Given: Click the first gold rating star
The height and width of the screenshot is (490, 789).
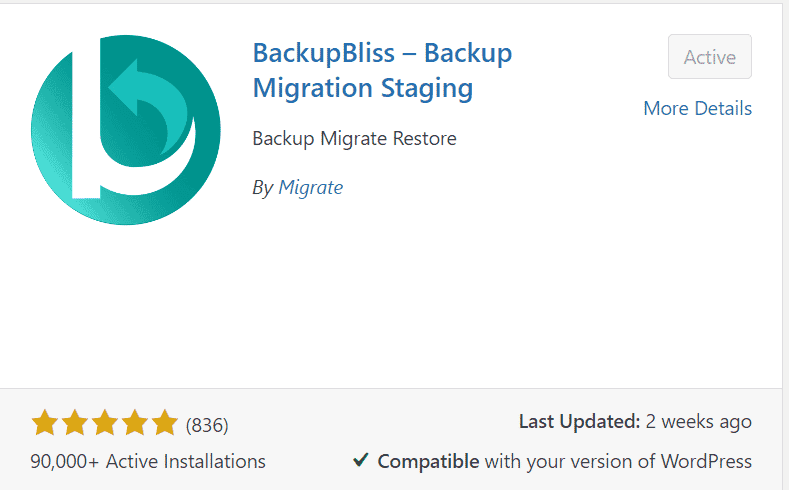Looking at the screenshot, I should pyautogui.click(x=45, y=423).
